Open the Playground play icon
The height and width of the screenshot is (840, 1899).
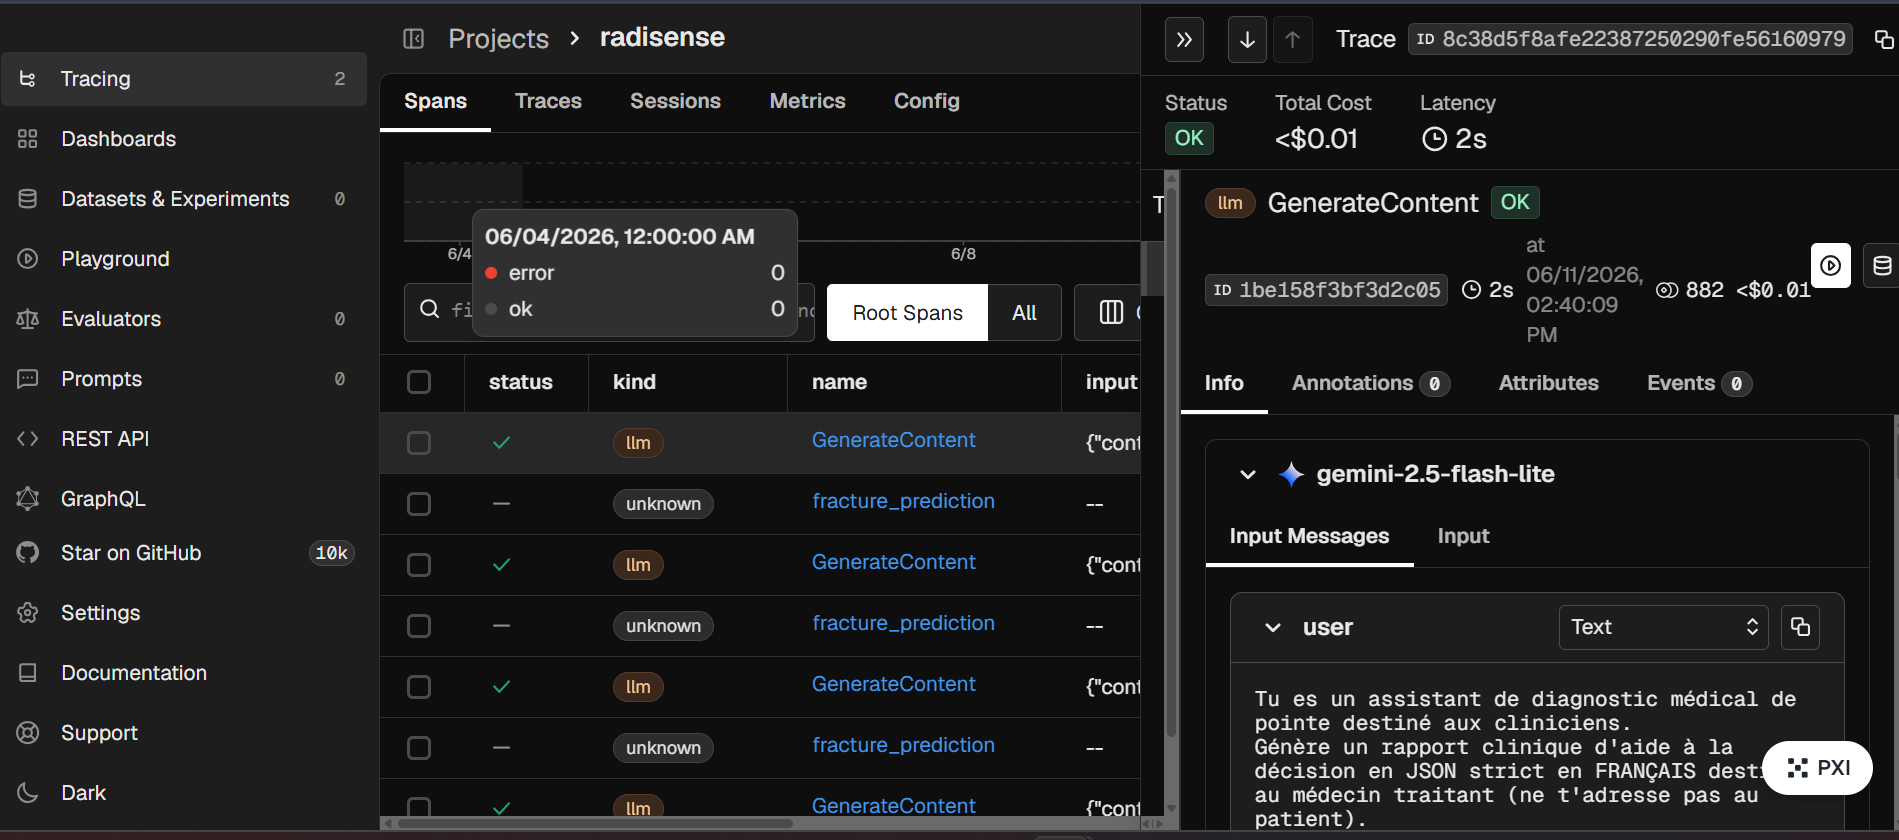(x=28, y=259)
